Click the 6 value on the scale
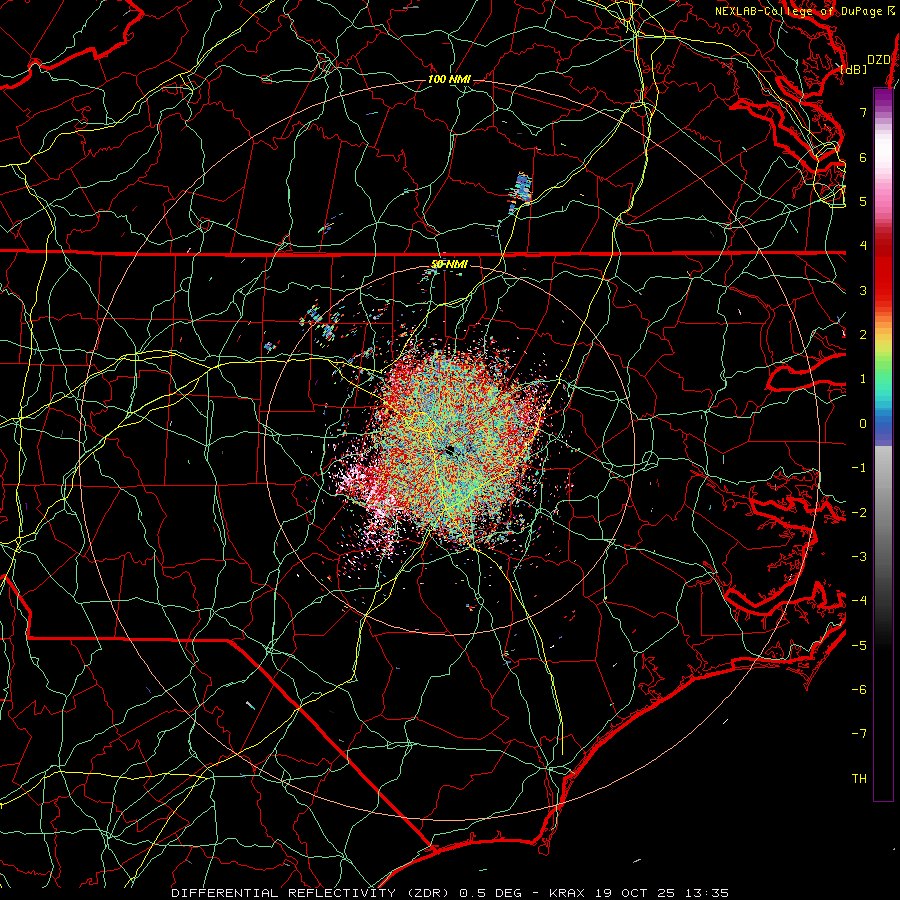Screen dimensions: 900x900 (x=863, y=157)
